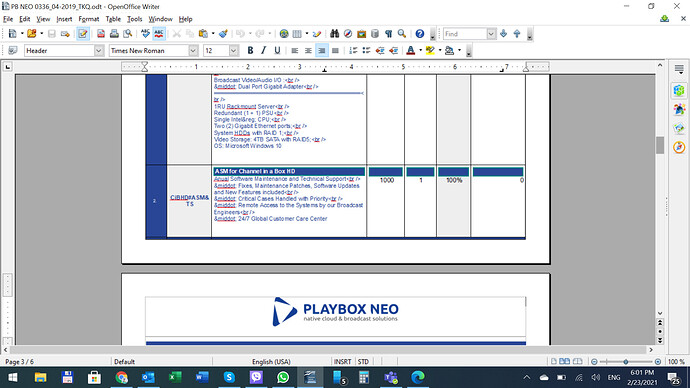
Task: Click the Spelling and Grammar check icon
Action: point(145,34)
